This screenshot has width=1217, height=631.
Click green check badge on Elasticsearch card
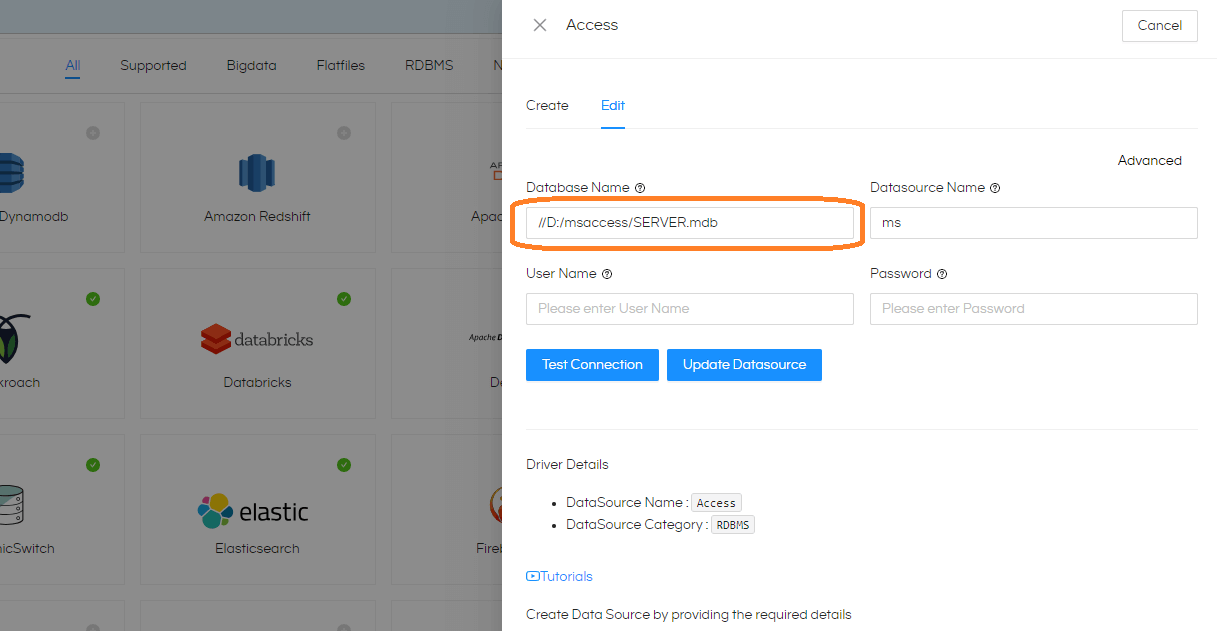pyautogui.click(x=344, y=465)
